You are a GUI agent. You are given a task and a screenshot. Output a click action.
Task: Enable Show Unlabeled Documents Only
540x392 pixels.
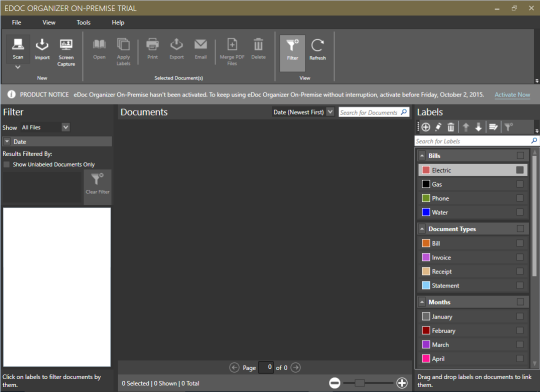coord(7,164)
